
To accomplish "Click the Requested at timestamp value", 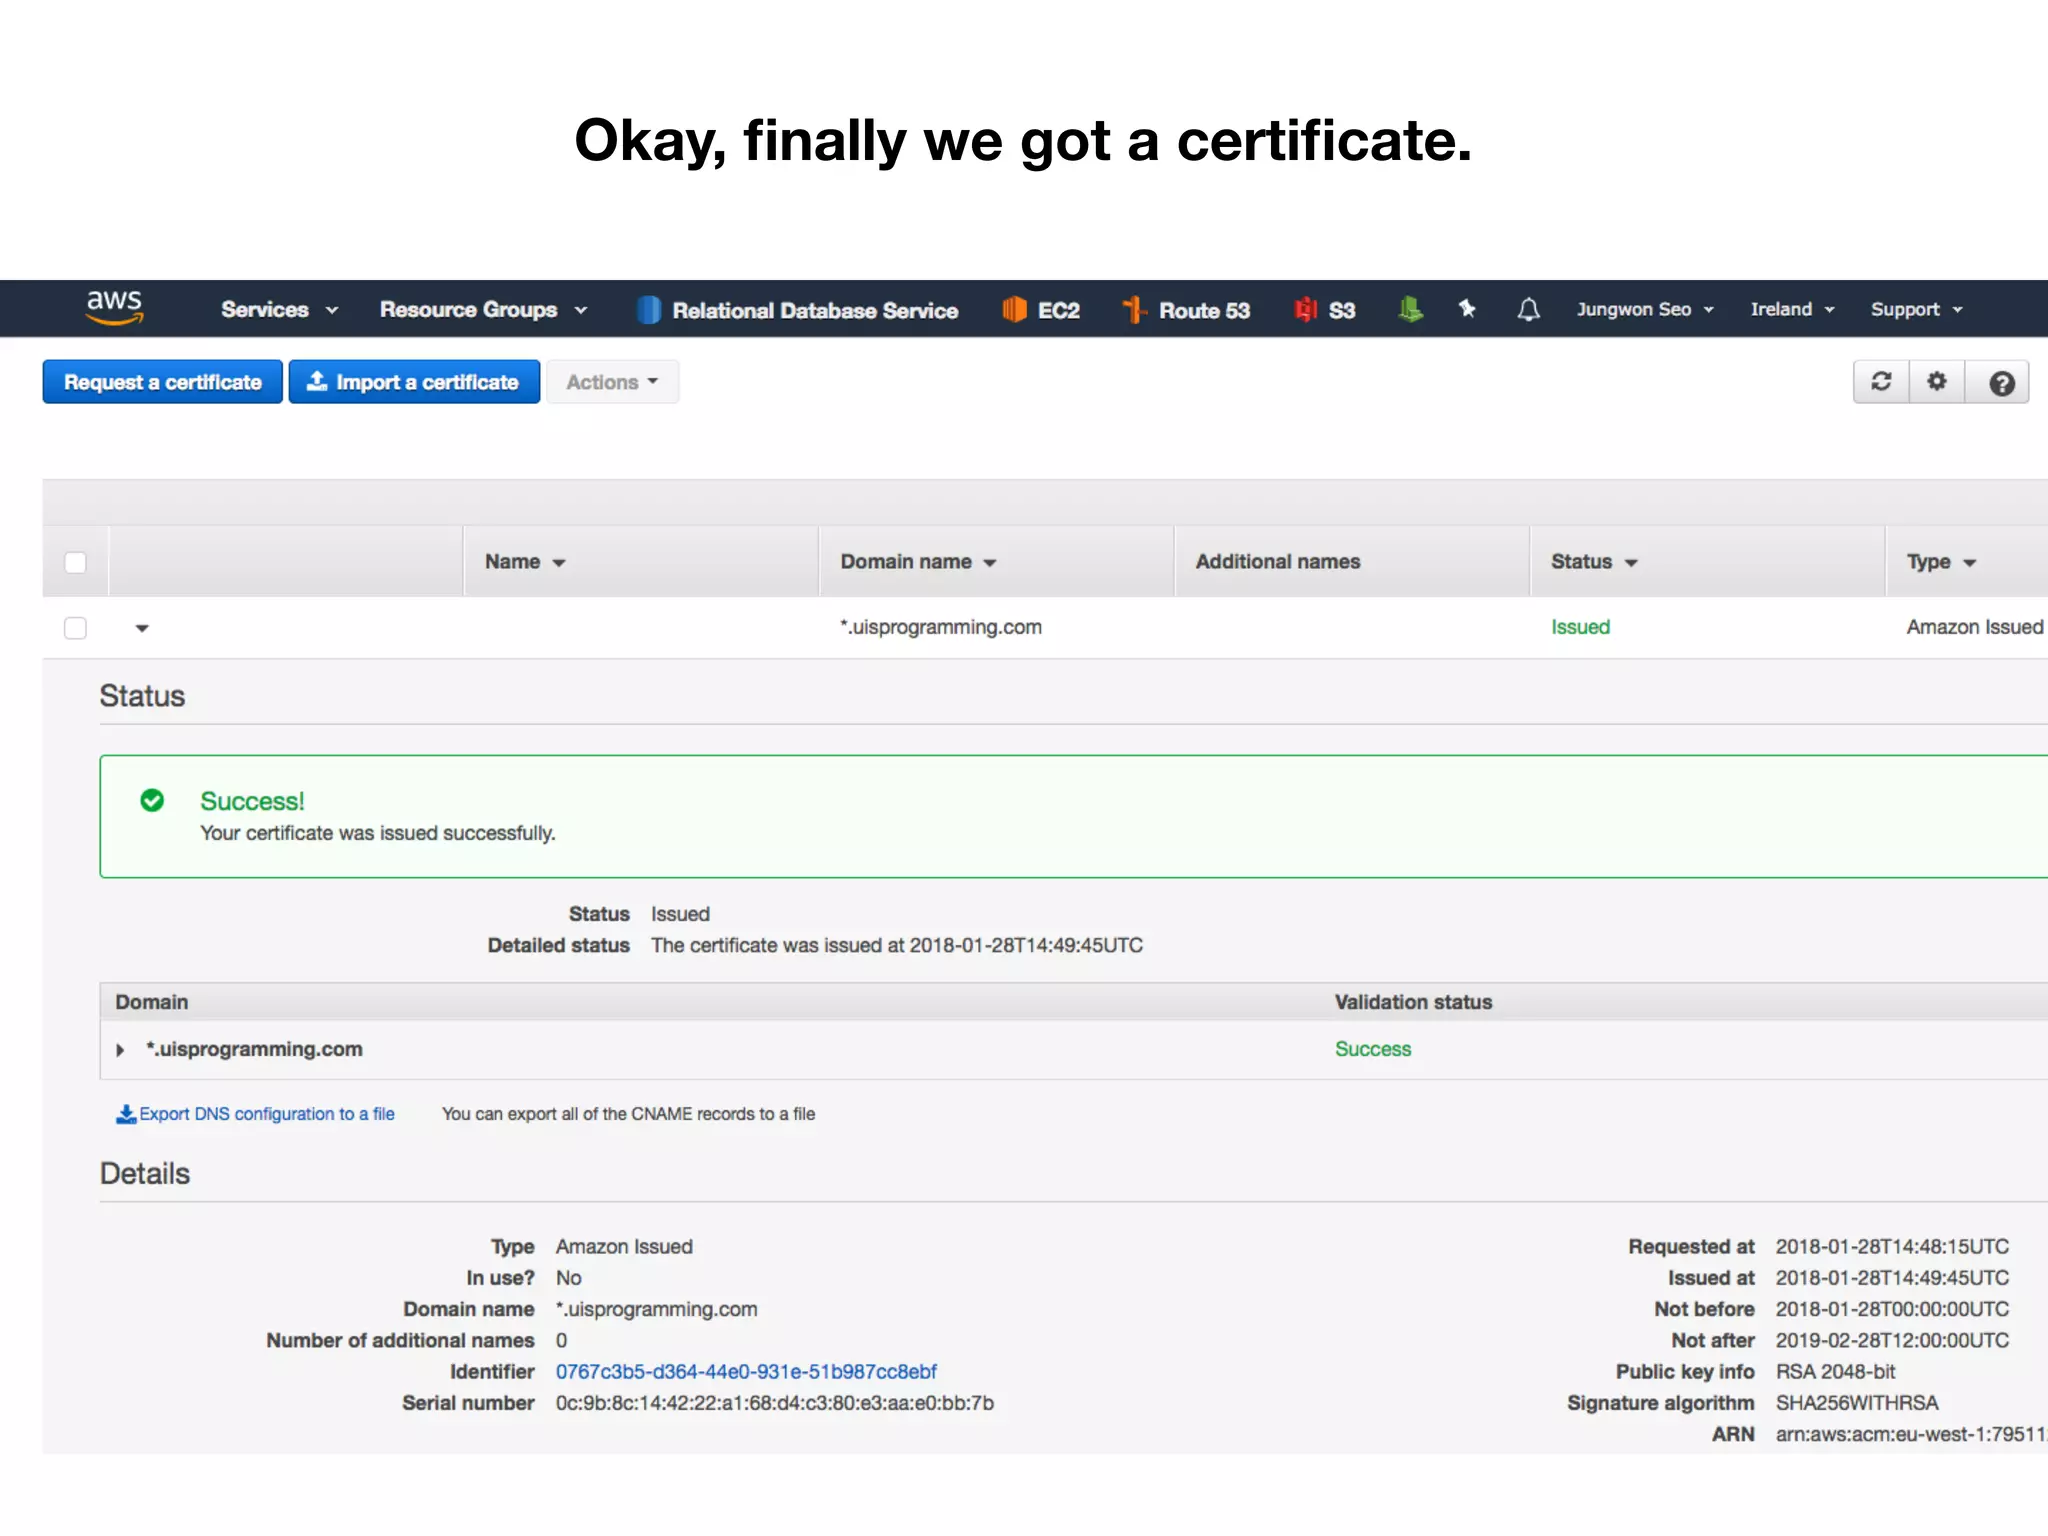I will pos(1892,1247).
